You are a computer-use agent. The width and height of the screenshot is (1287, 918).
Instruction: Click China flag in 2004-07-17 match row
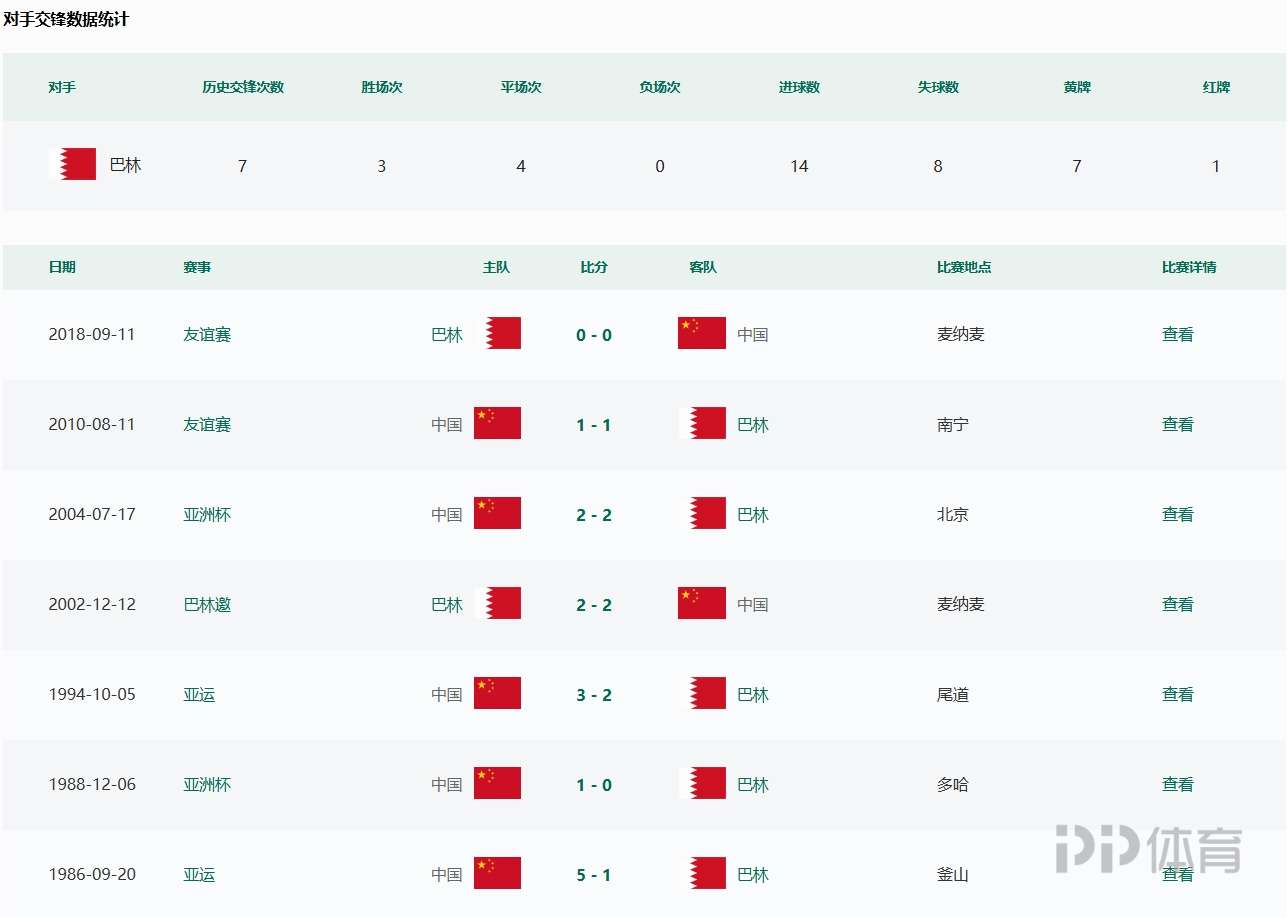tap(497, 513)
